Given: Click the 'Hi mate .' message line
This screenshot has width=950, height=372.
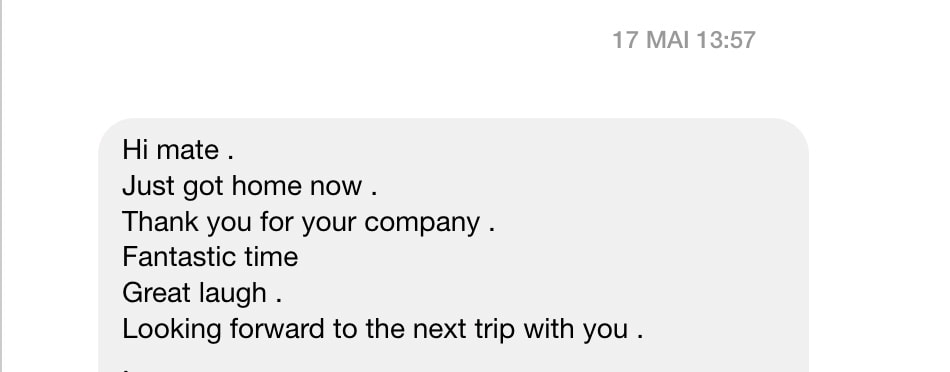Looking at the screenshot, I should pyautogui.click(x=178, y=150).
